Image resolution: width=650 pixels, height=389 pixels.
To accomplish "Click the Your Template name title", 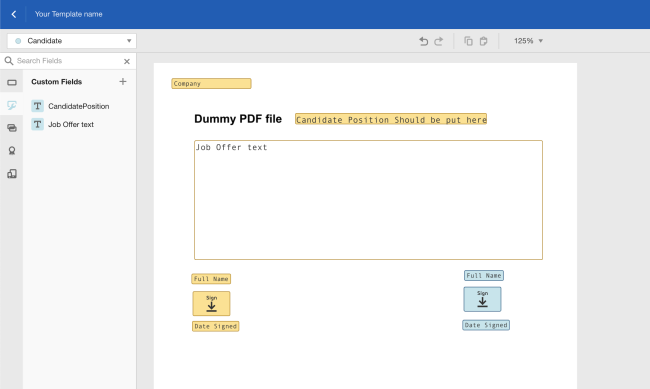I will (x=68, y=14).
